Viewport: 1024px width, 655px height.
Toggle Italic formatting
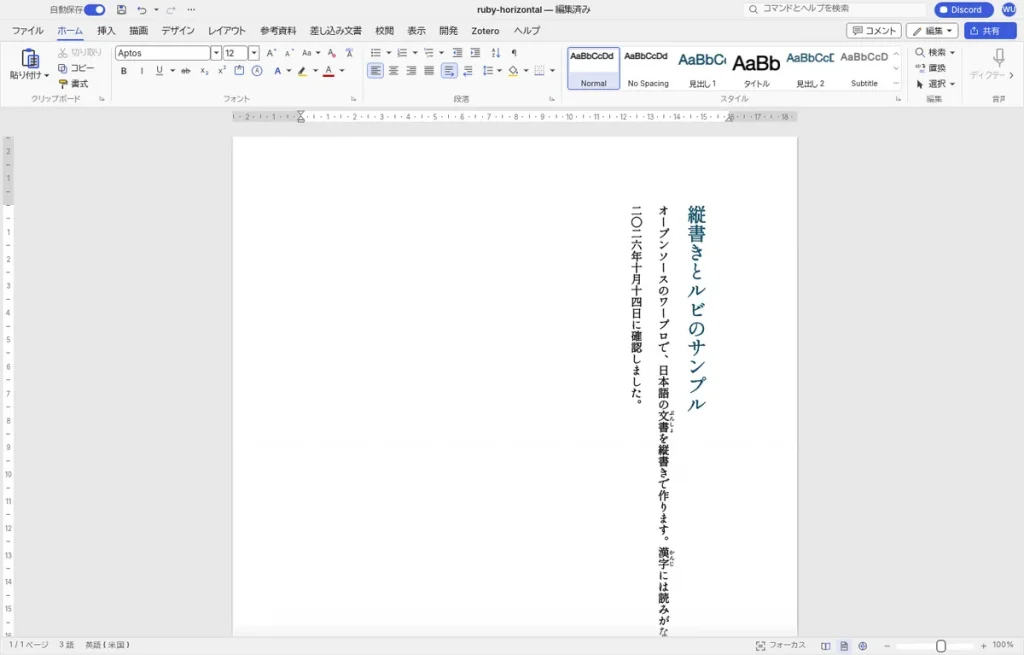pyautogui.click(x=142, y=71)
